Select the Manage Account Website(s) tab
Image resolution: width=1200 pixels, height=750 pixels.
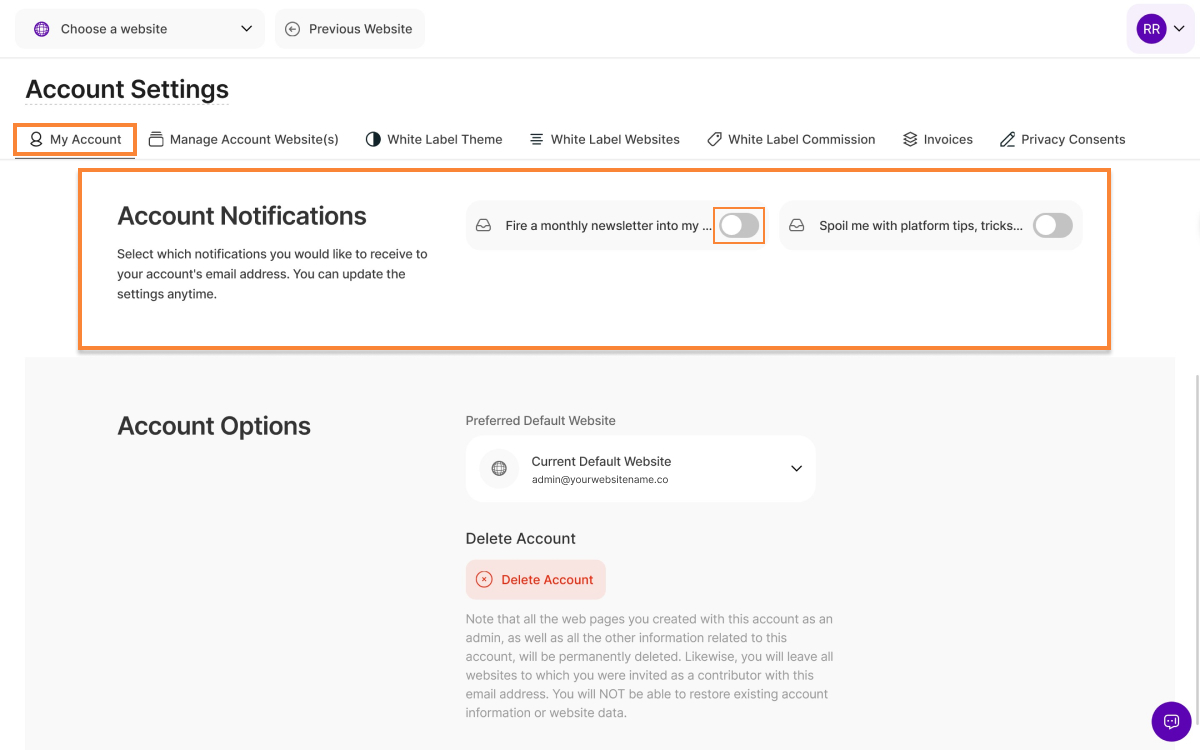coord(243,140)
